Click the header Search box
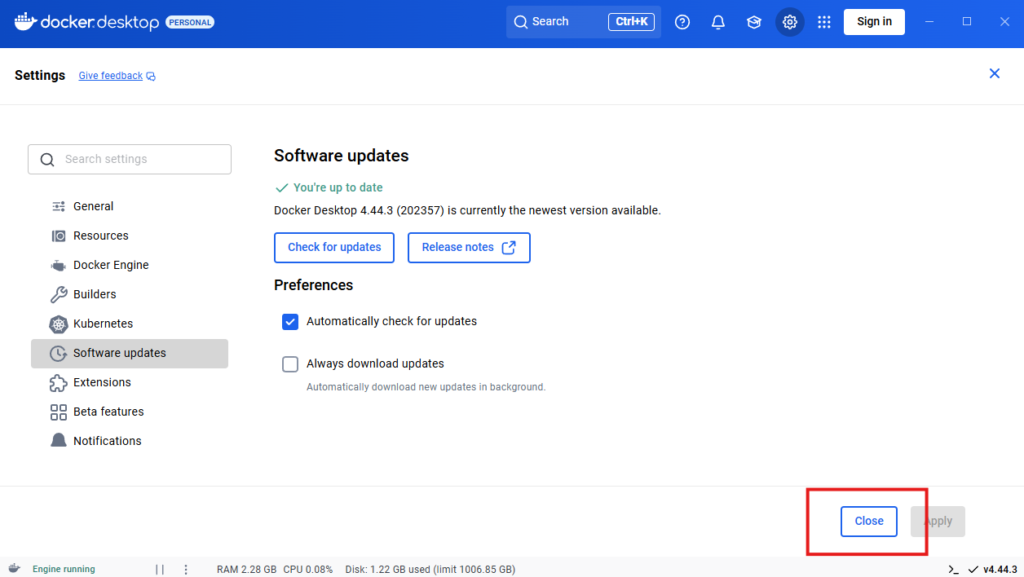 (x=583, y=22)
